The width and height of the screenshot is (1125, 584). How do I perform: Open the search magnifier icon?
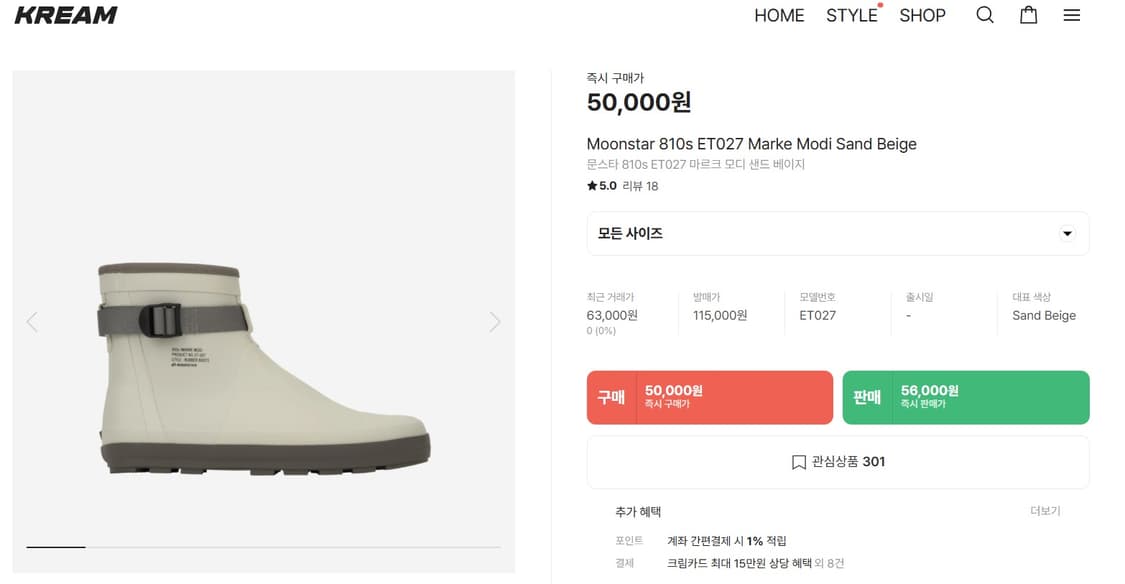[x=985, y=15]
